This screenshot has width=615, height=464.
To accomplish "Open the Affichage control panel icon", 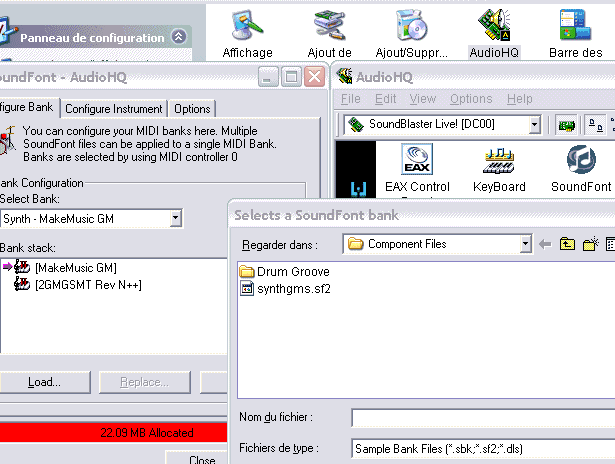I will 247,35.
